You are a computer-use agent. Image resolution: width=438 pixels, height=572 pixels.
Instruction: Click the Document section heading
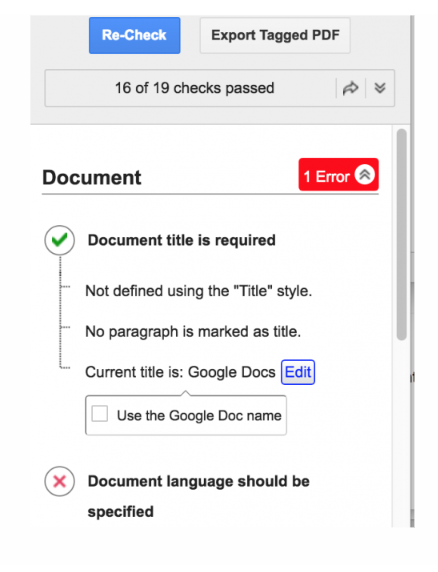coord(92,178)
